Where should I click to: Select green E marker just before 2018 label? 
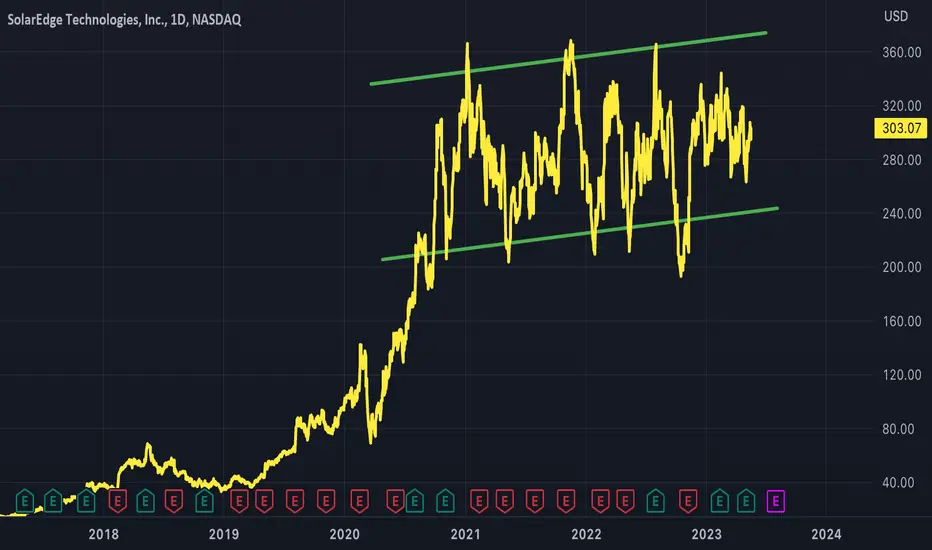point(86,501)
